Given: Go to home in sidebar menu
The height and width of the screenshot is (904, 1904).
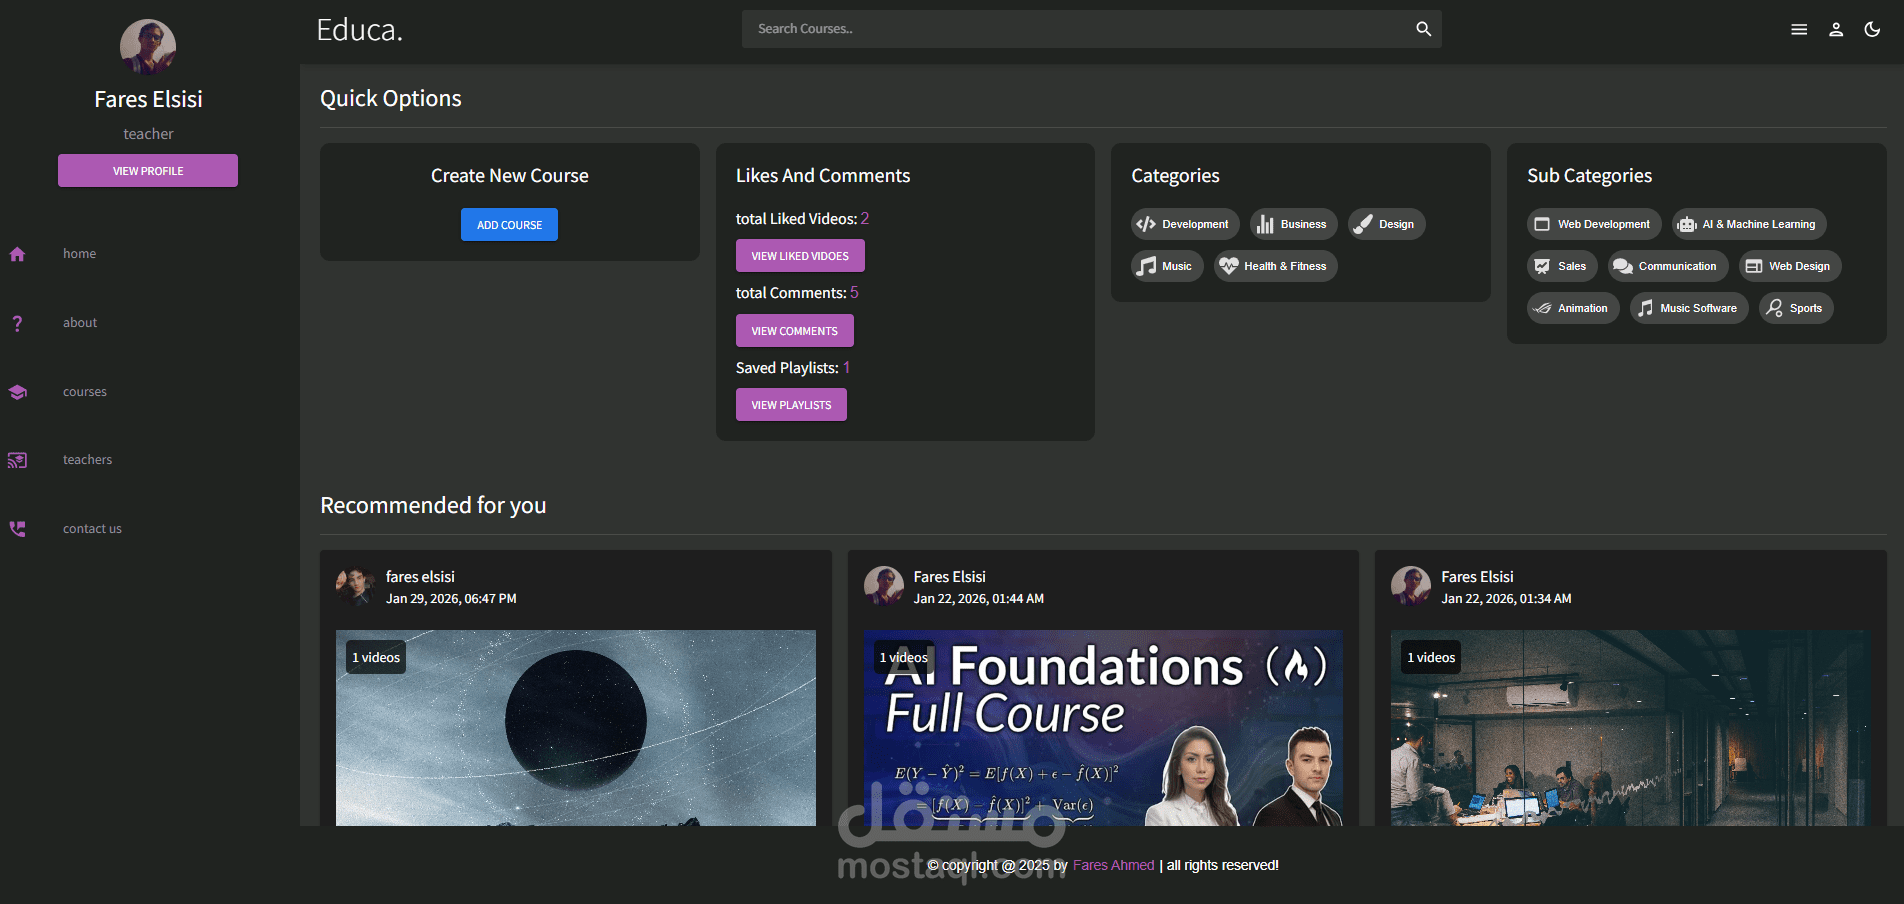Looking at the screenshot, I should pyautogui.click(x=80, y=254).
